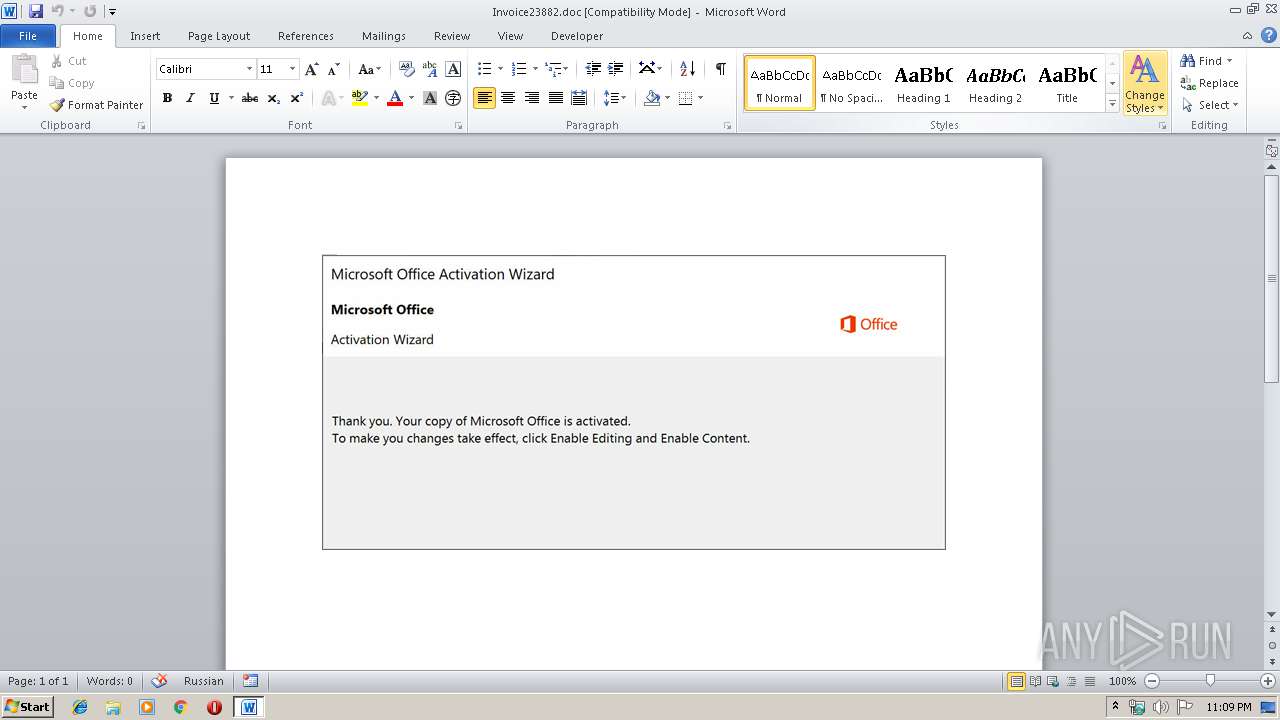
Task: Click the Grow Font icon
Action: point(312,69)
